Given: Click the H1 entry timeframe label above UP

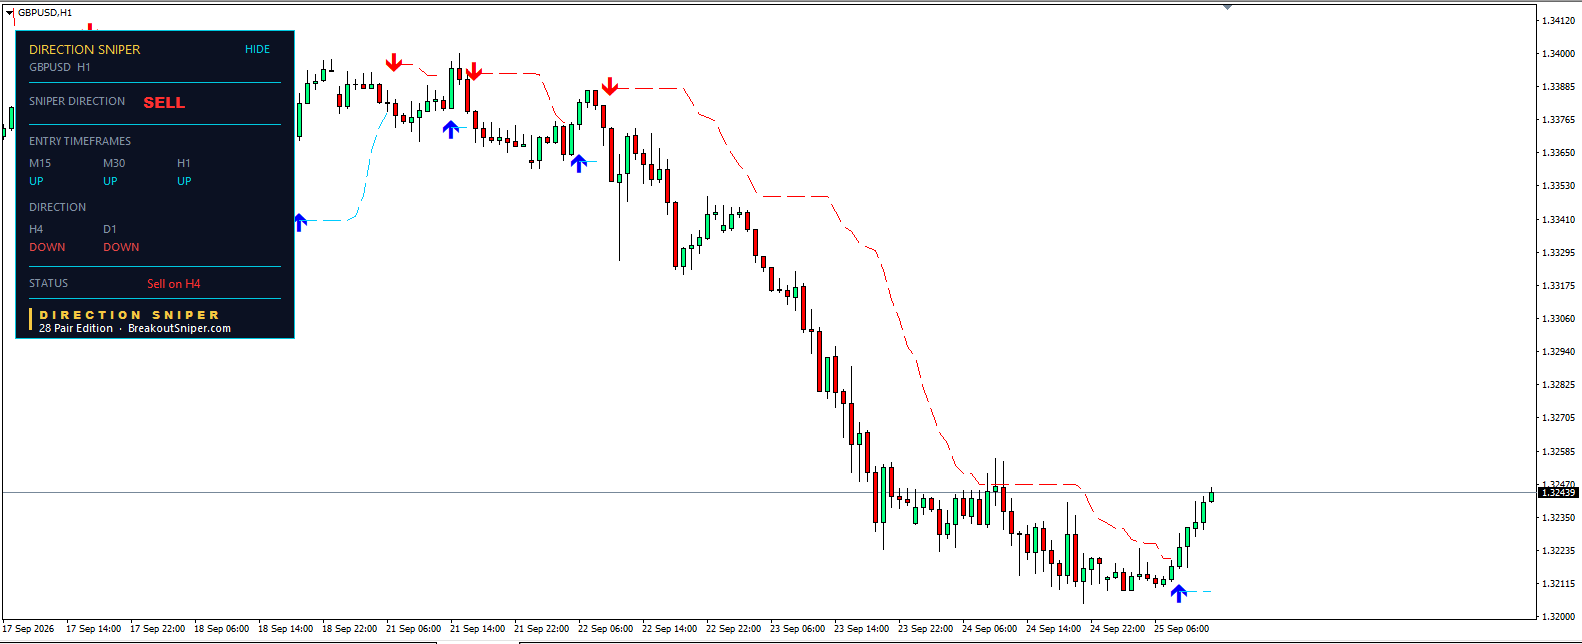Looking at the screenshot, I should [x=184, y=163].
